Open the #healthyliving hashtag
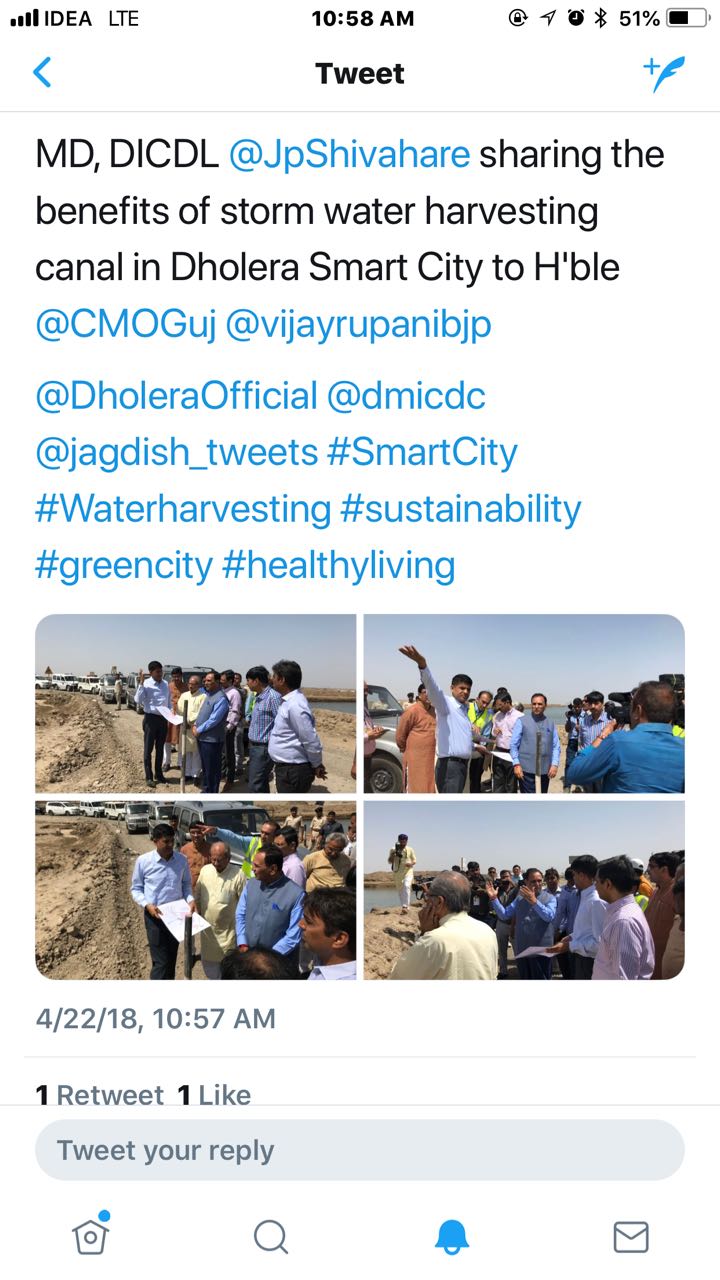 339,566
